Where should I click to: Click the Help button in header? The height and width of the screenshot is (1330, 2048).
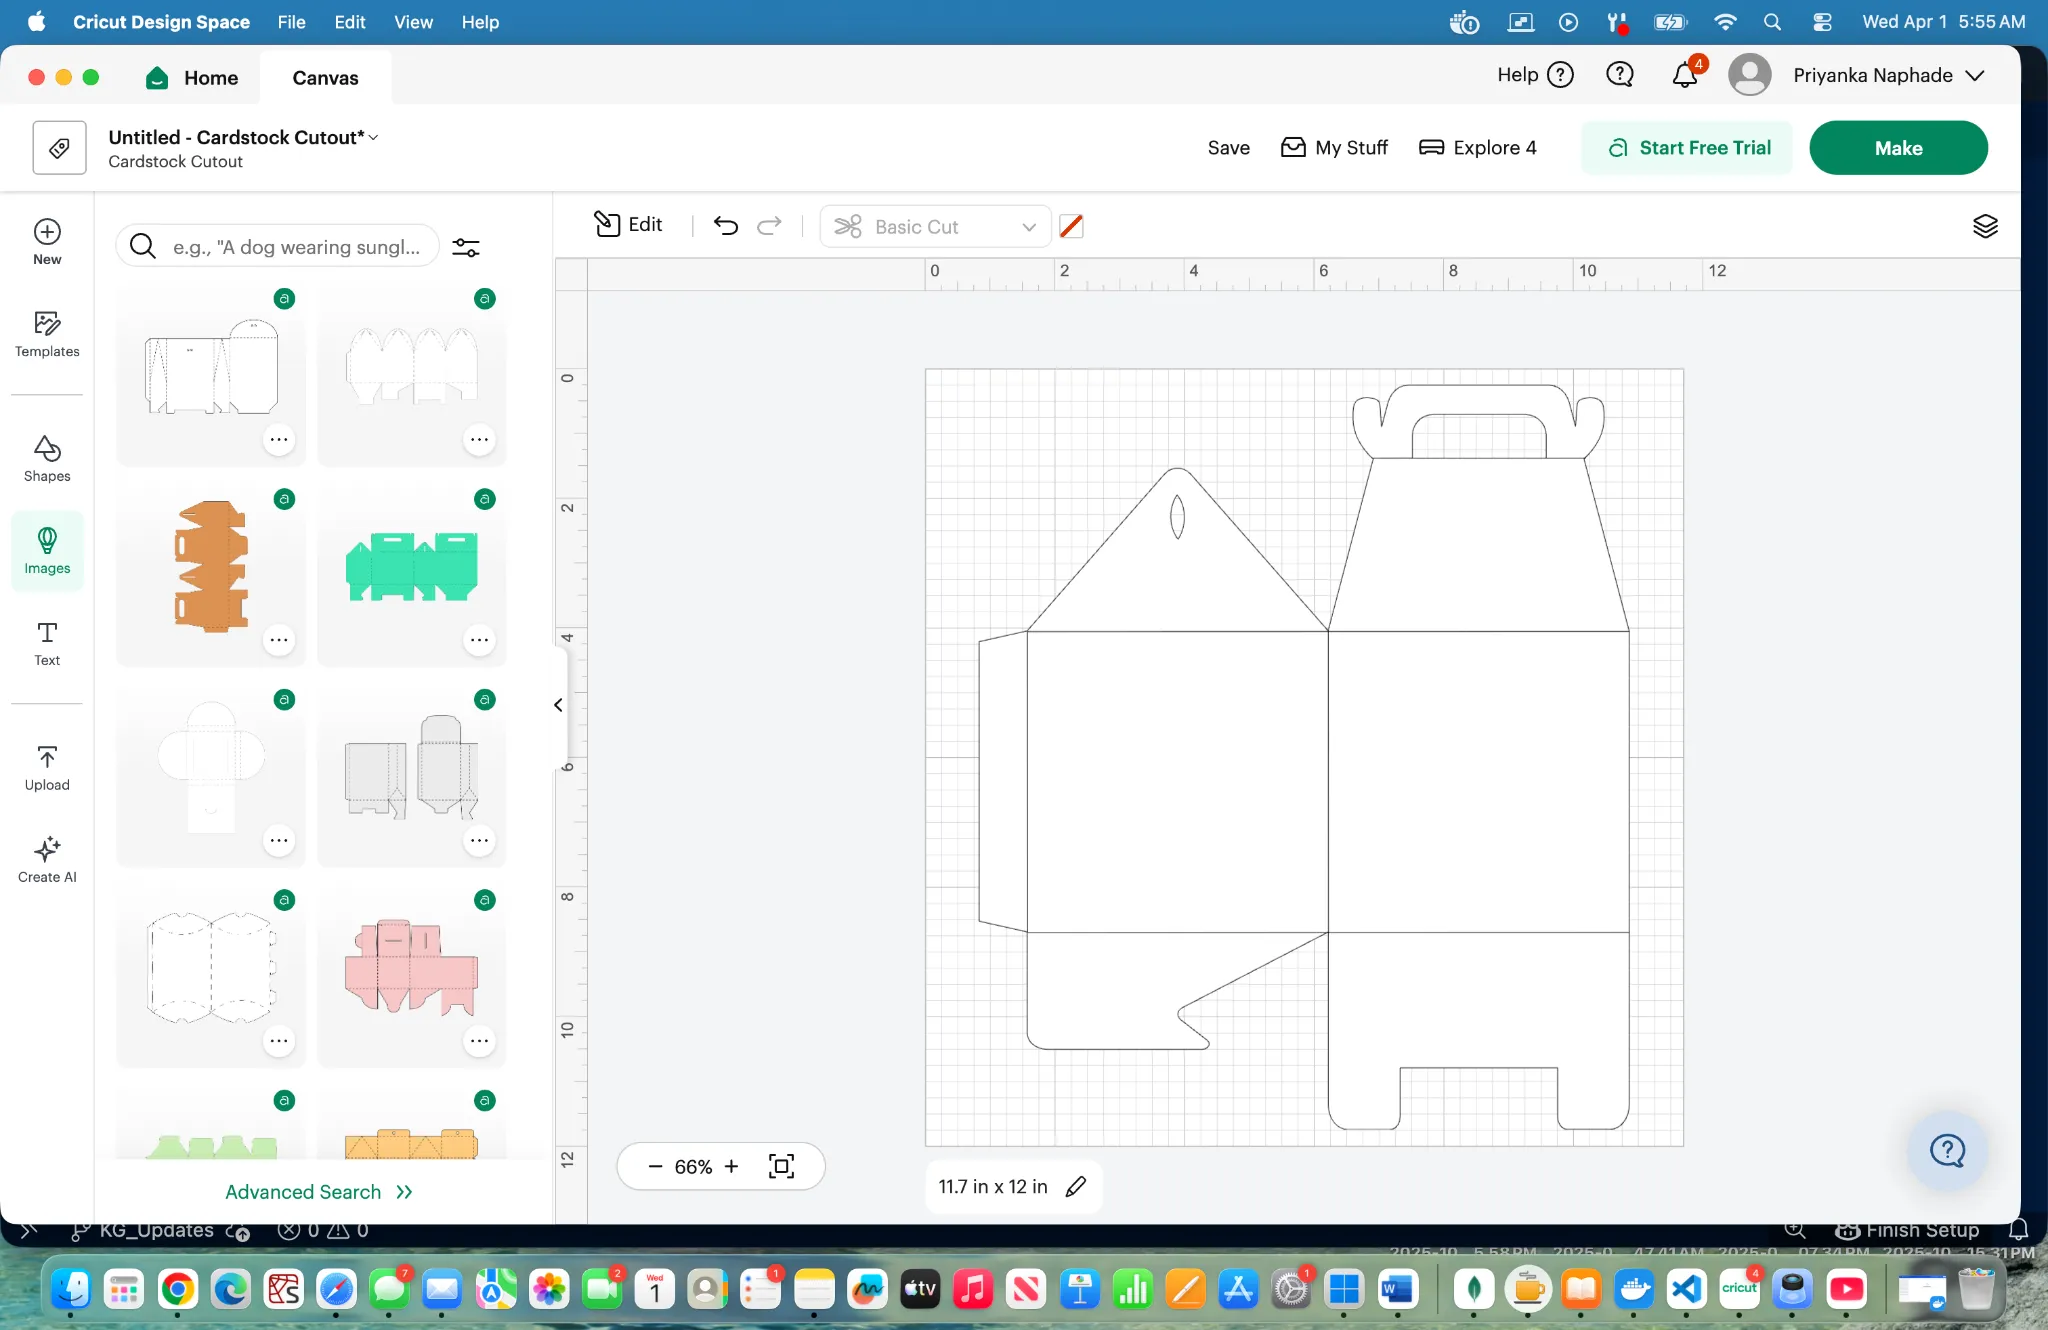tap(1535, 75)
